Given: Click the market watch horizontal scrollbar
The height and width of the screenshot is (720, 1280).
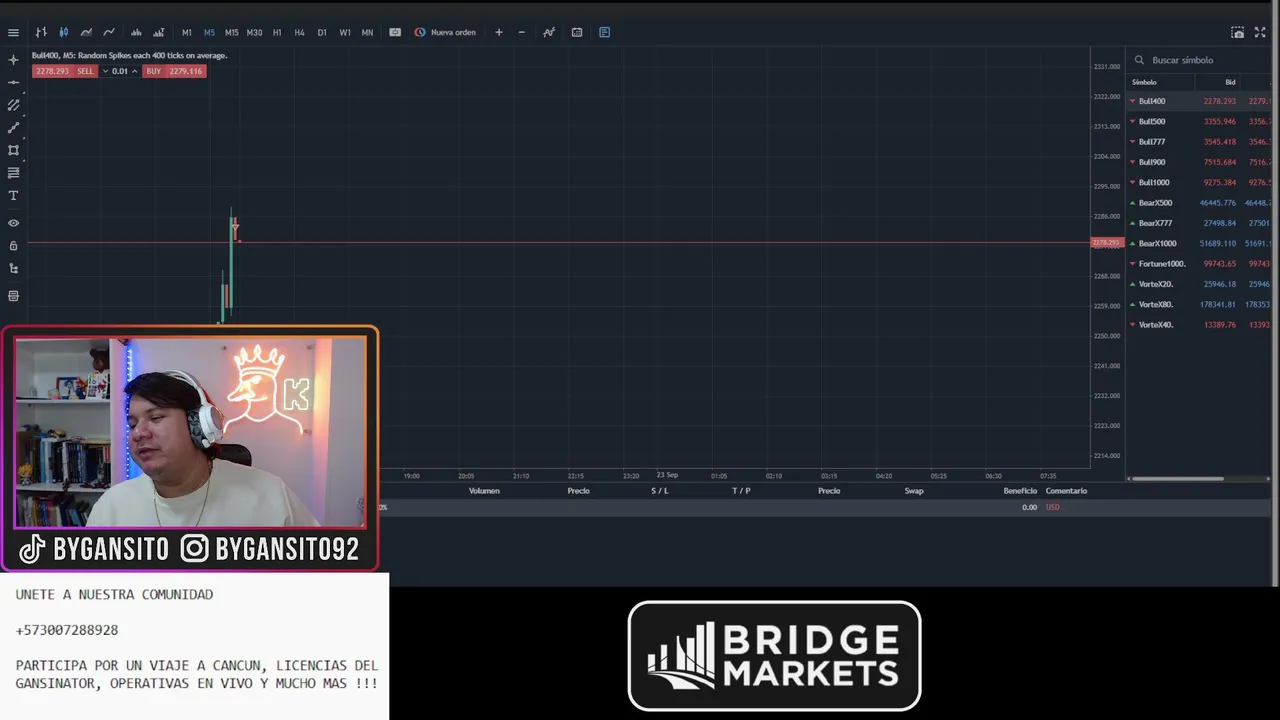Looking at the screenshot, I should coord(1178,478).
